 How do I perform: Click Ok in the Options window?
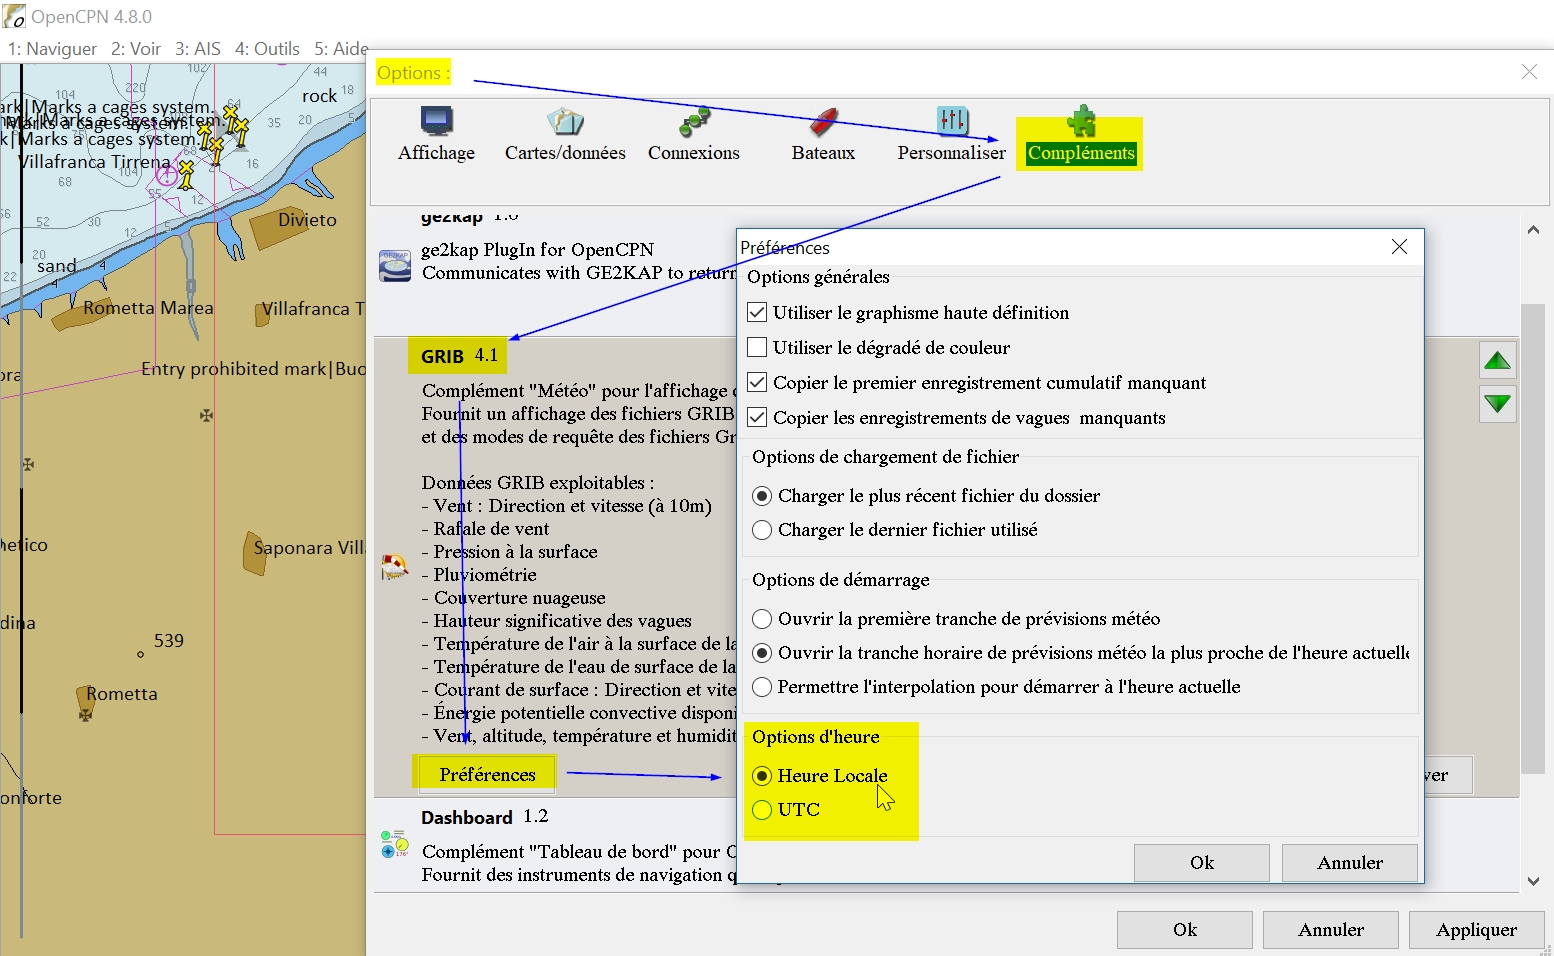1185,930
